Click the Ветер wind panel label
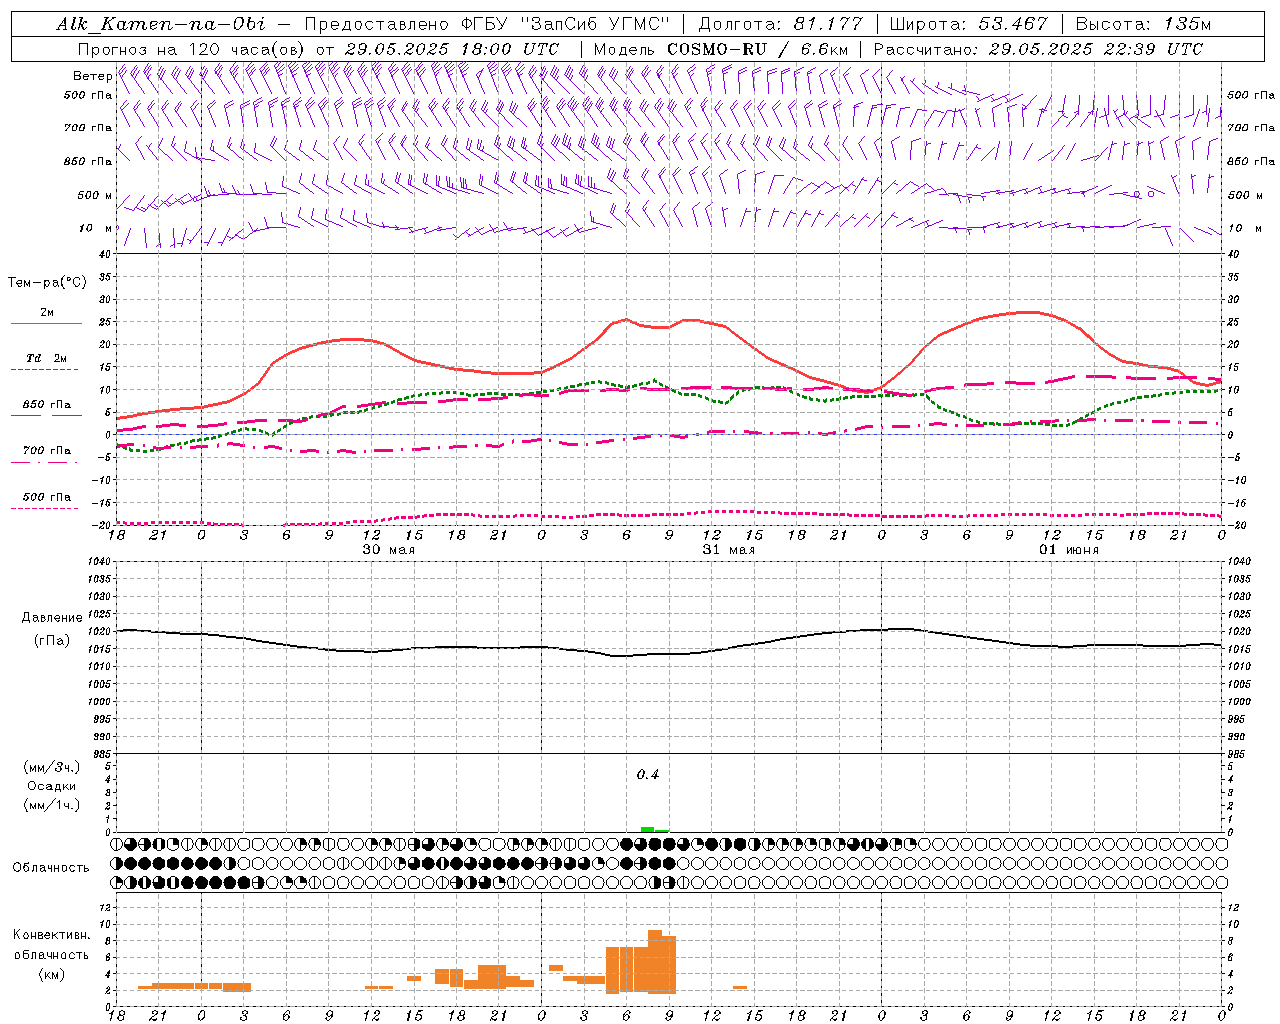This screenshot has width=1280, height=1024. click(x=92, y=76)
